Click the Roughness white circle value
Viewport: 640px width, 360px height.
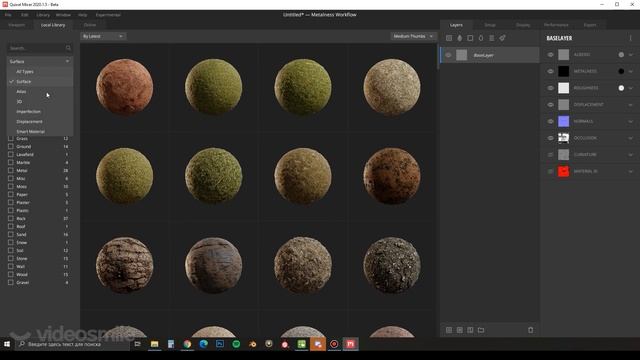pos(621,88)
